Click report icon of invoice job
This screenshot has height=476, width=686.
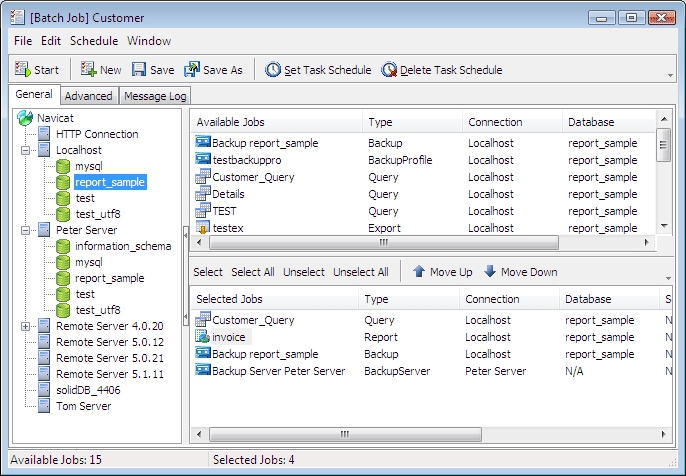(203, 336)
